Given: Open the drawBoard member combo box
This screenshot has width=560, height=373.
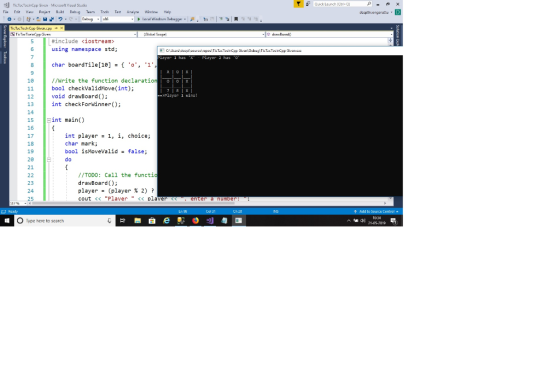Looking at the screenshot, I should [329, 34].
